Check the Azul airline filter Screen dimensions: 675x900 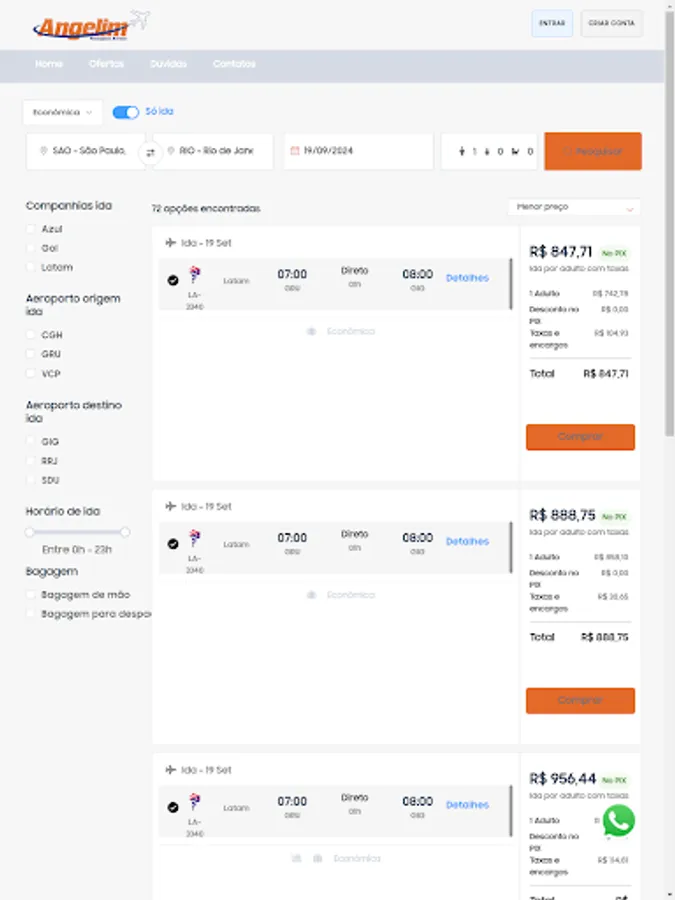coord(31,229)
